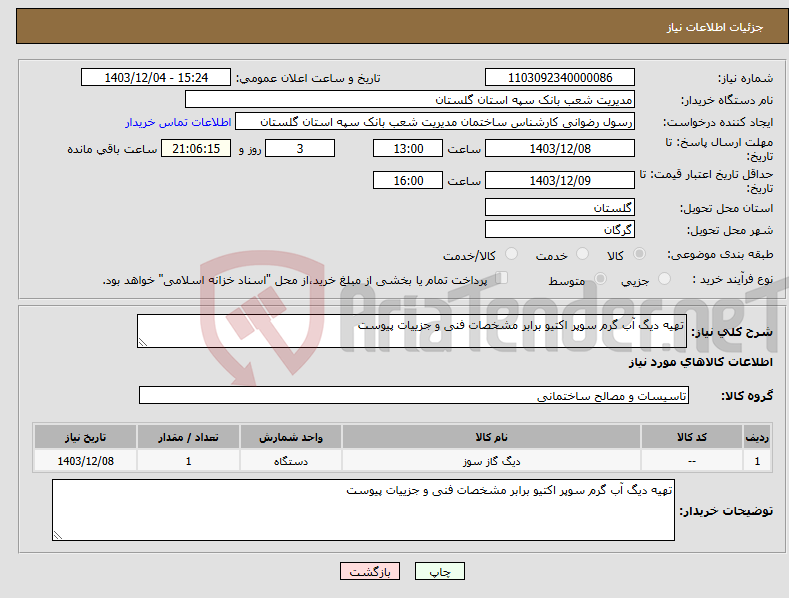Image resolution: width=789 pixels, height=598 pixels.
Task: Click the نام دستگاه خریدار field
Action: pos(410,100)
